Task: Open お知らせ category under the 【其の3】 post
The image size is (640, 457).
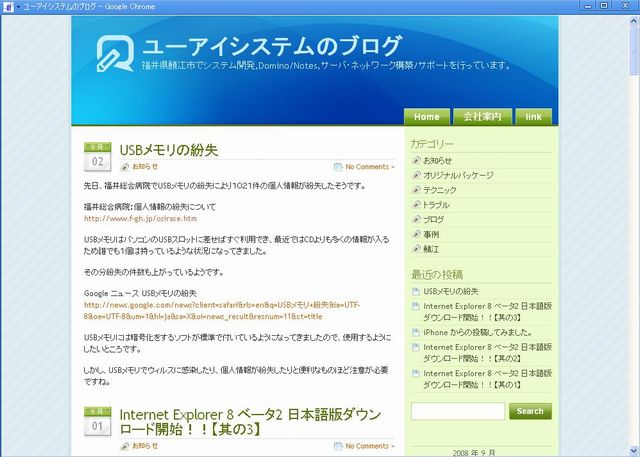Action: (x=145, y=446)
